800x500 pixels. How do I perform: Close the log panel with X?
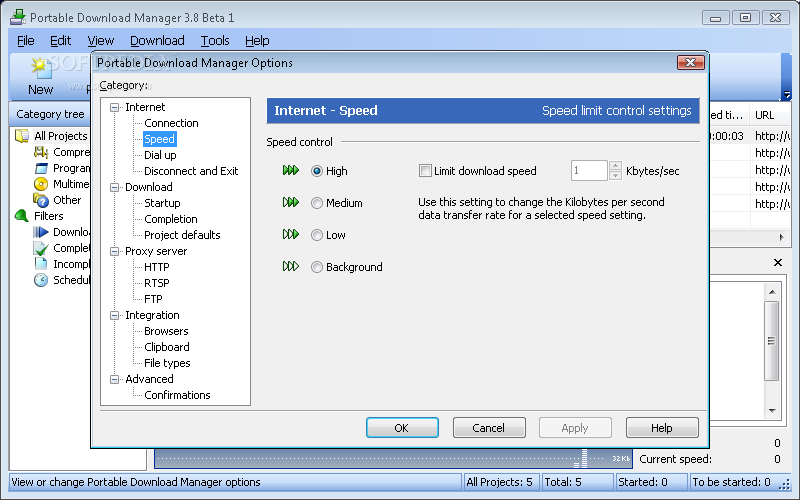[778, 262]
